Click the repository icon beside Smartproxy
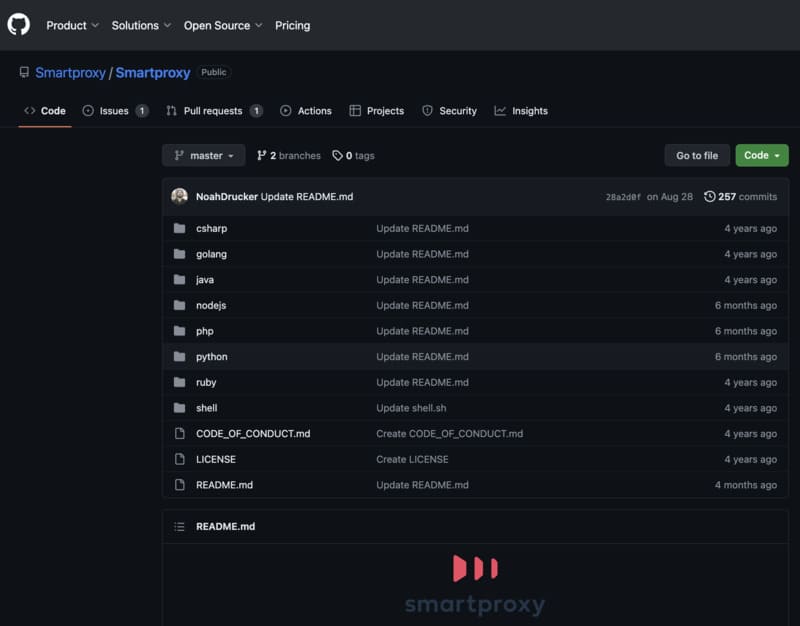This screenshot has height=626, width=800. (24, 72)
